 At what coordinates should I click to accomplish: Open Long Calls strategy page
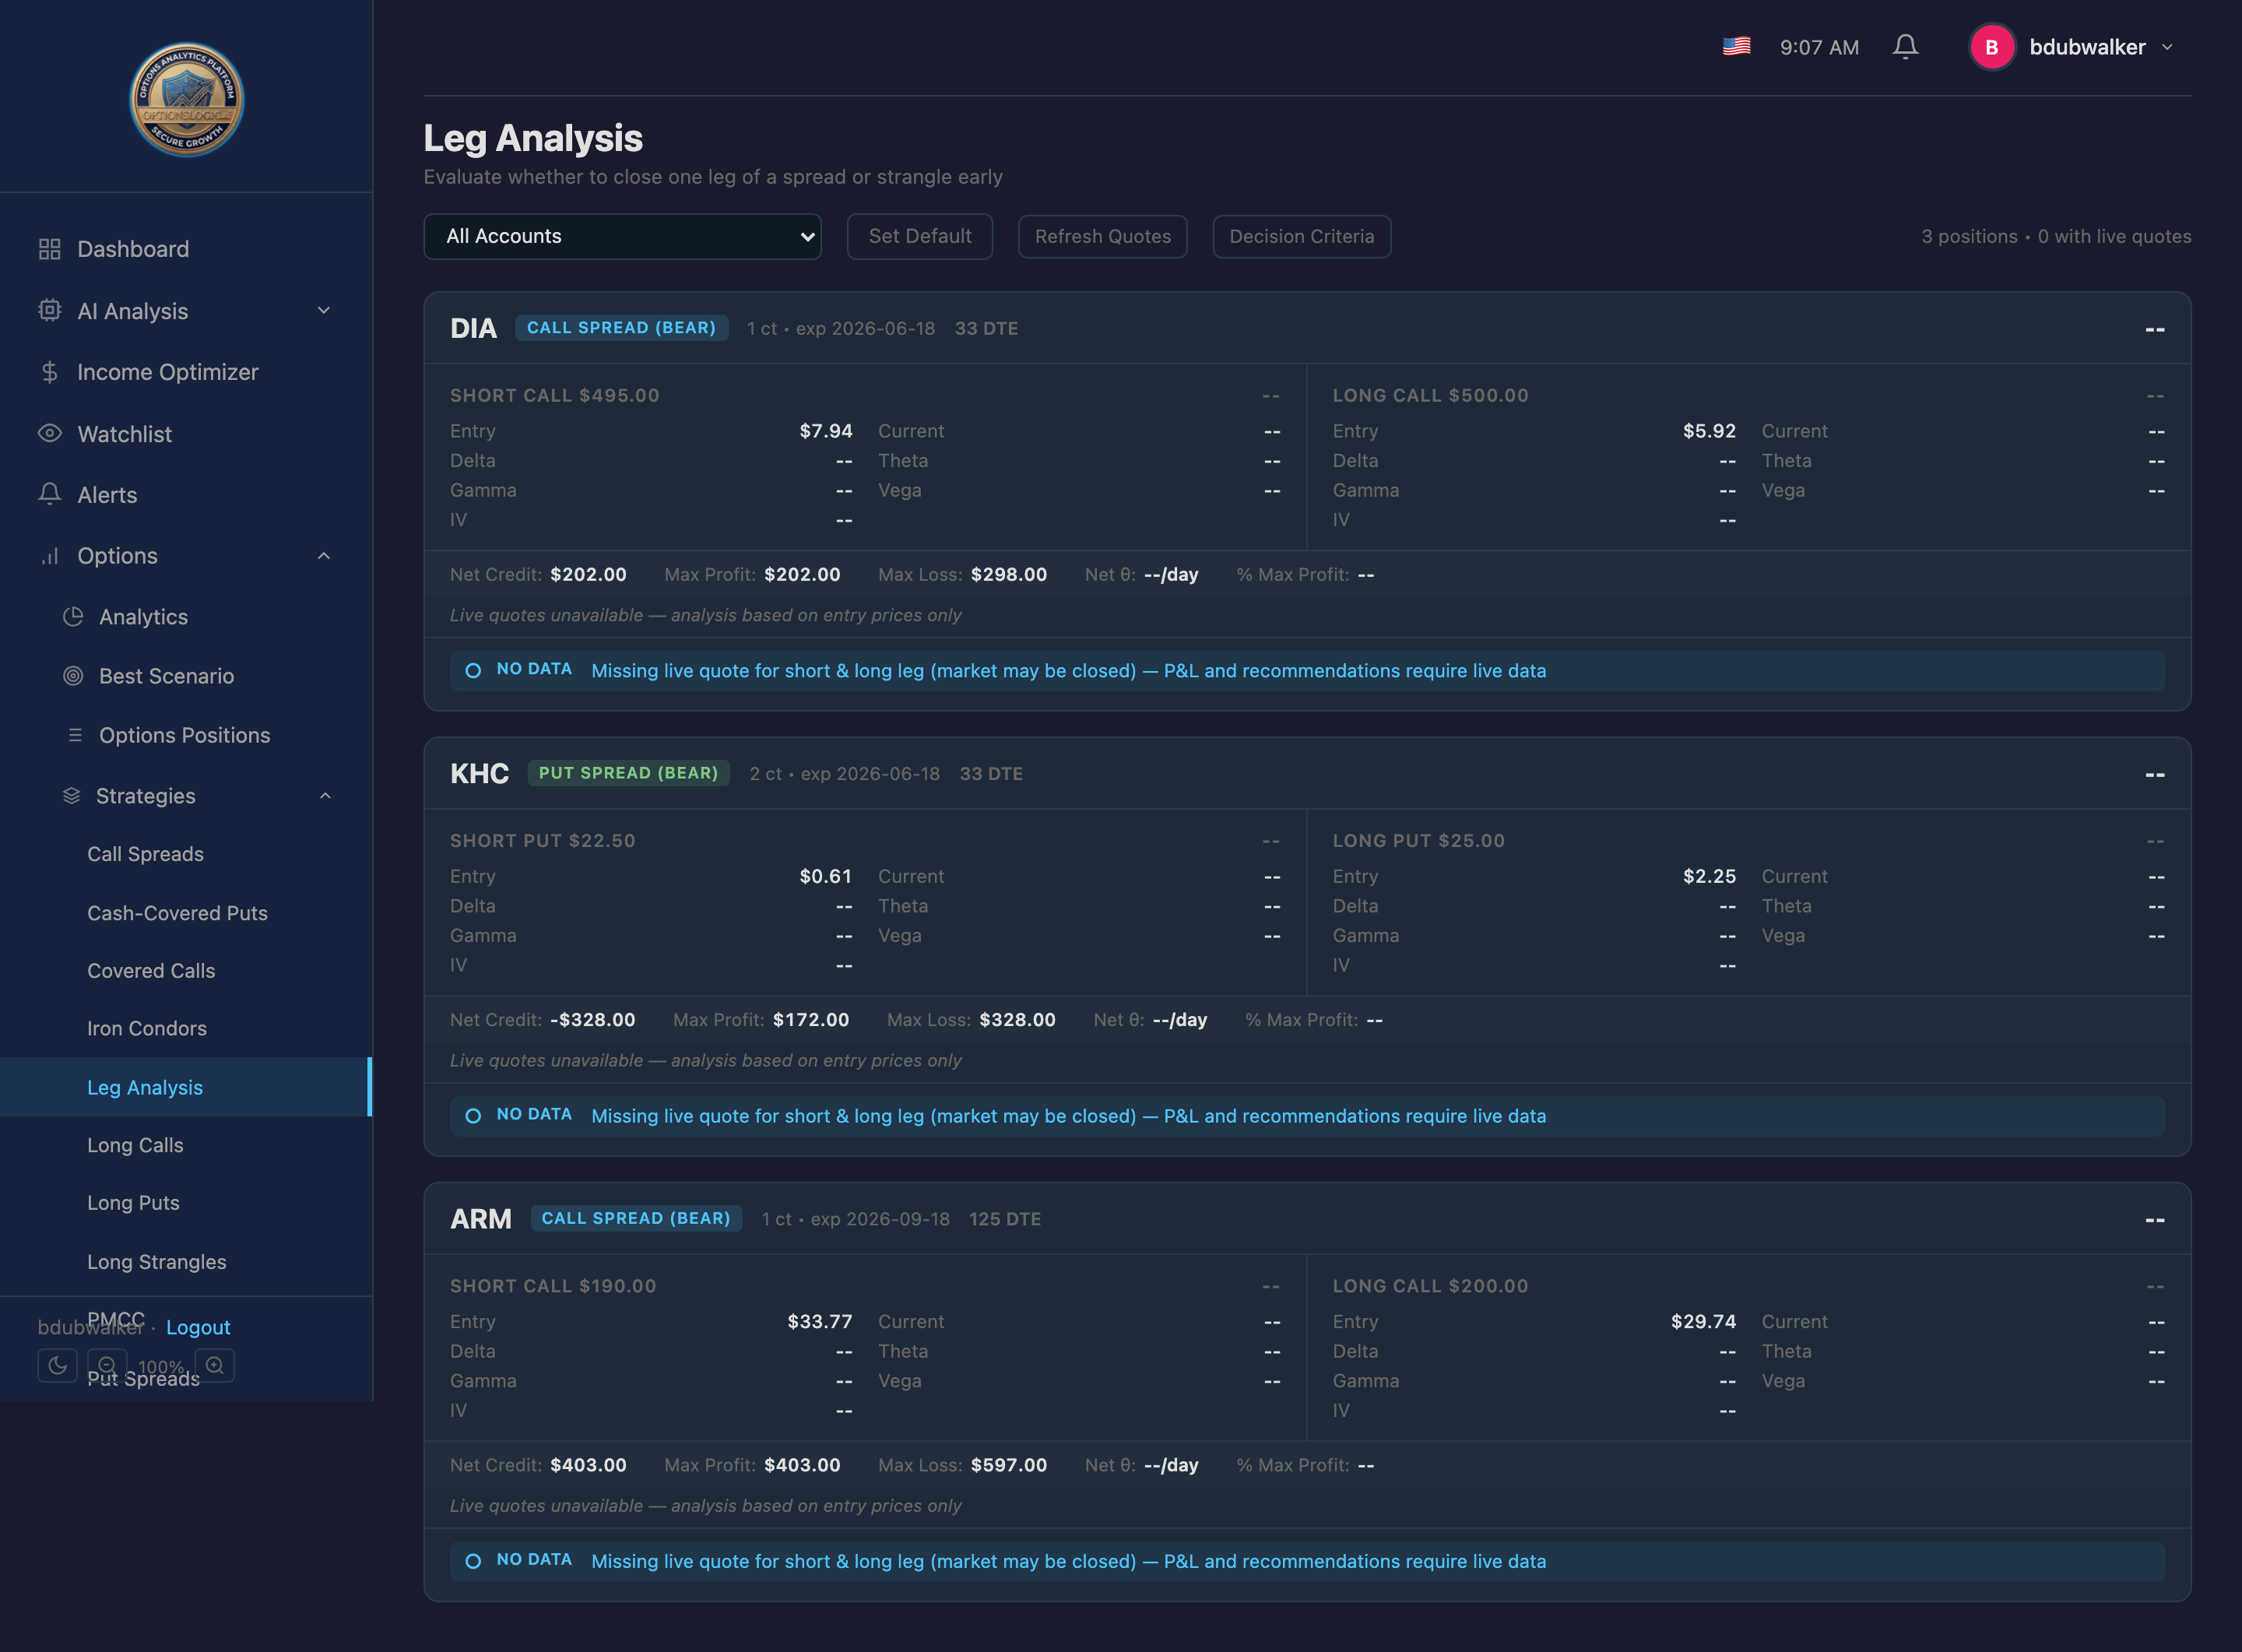tap(135, 1145)
